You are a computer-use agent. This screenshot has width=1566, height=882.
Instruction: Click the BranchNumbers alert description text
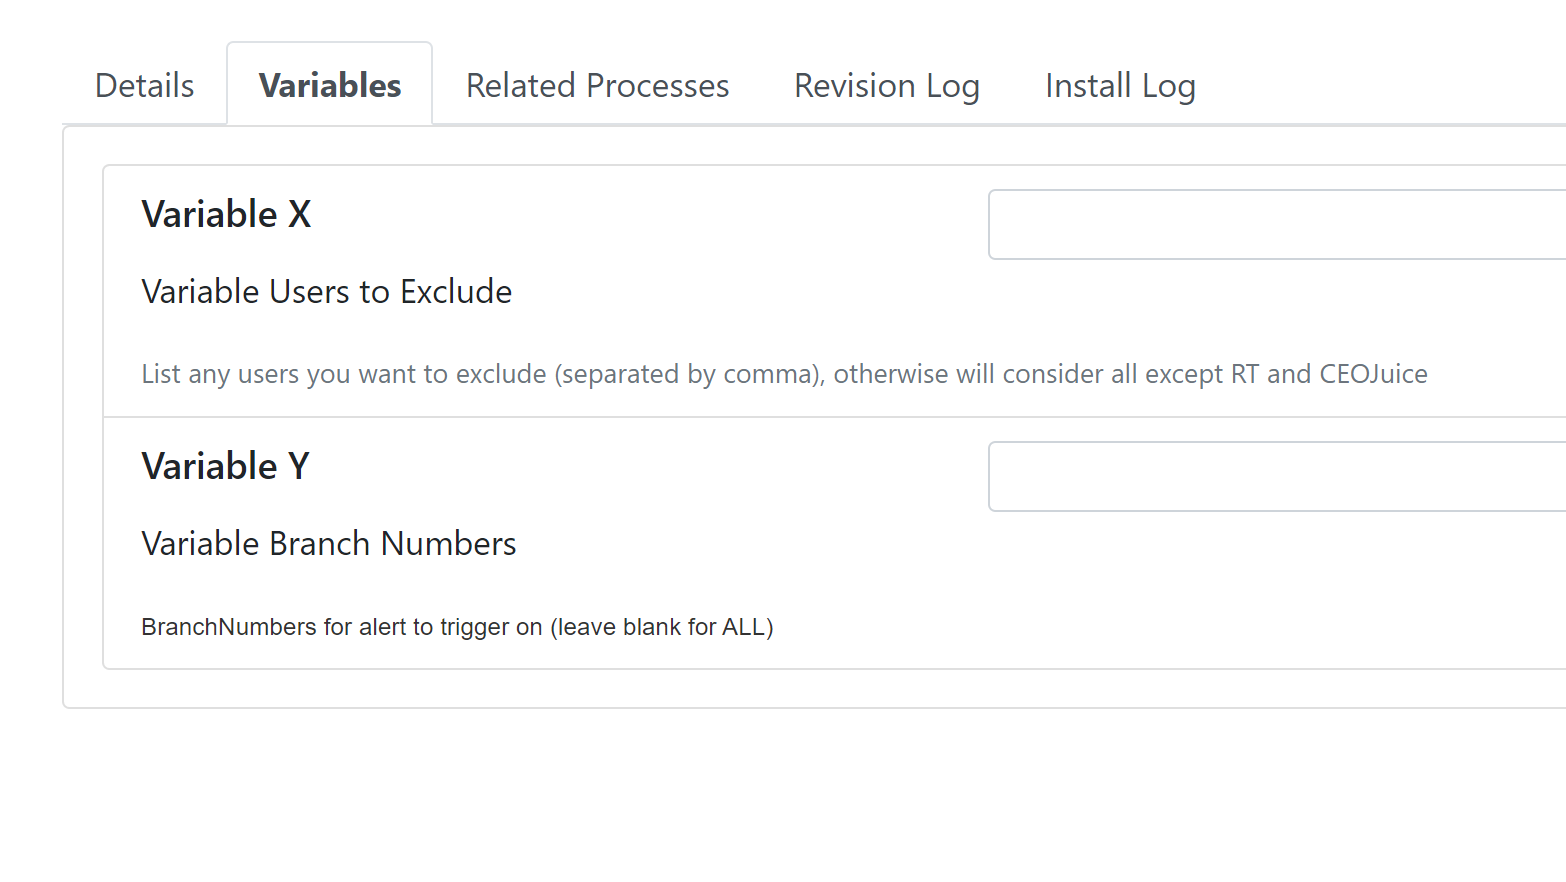[458, 627]
